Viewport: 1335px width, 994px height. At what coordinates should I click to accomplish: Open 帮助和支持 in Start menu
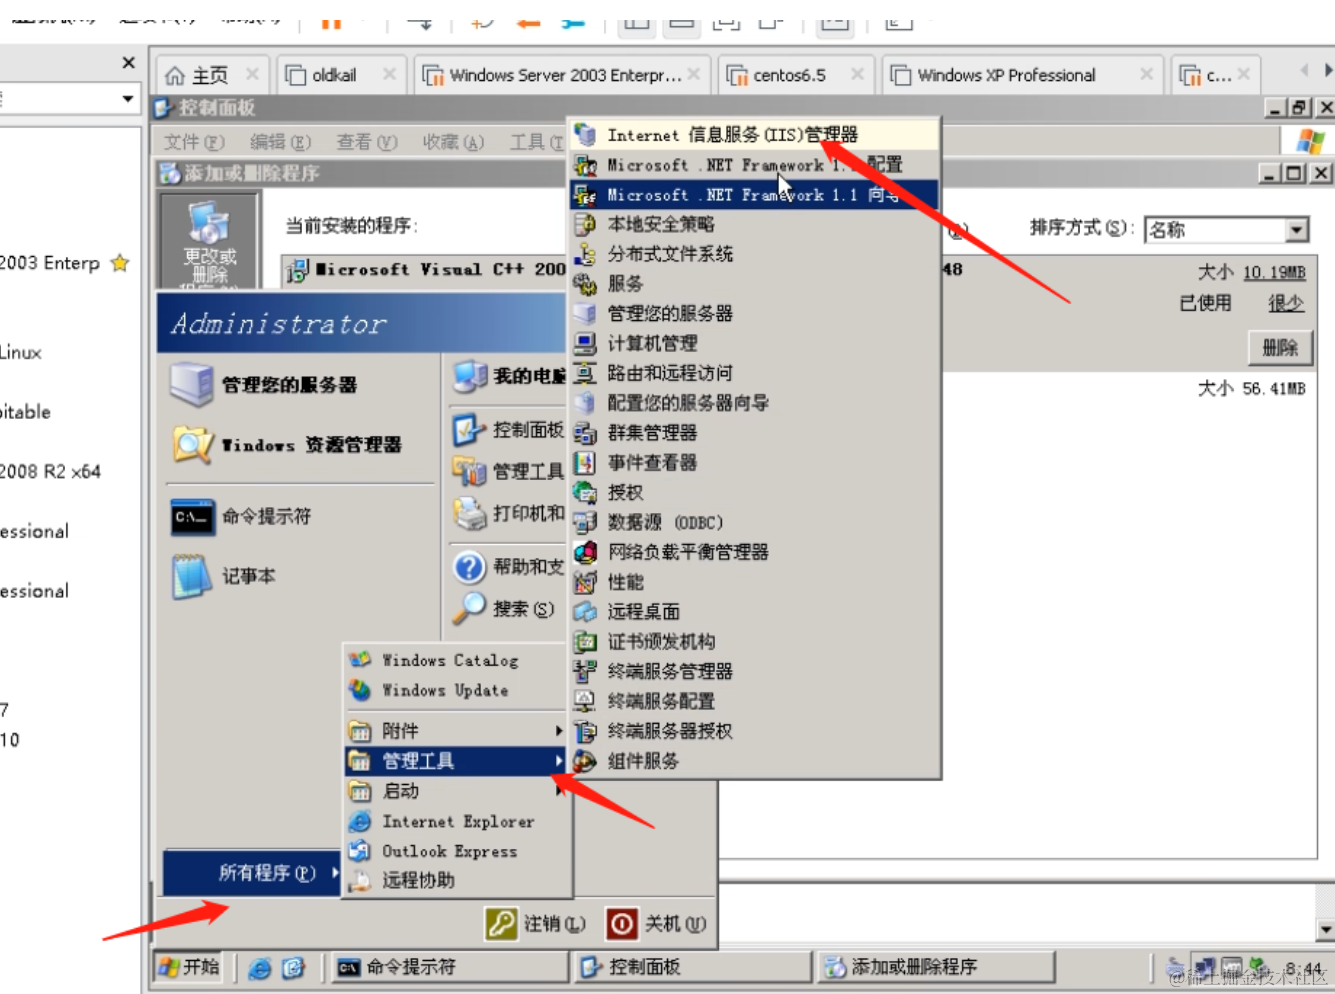[x=508, y=567]
